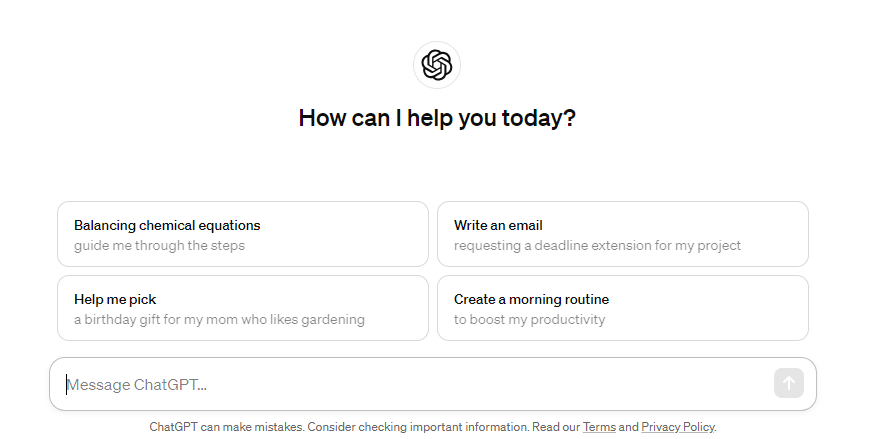Viewport: 871px width, 439px height.
Task: Click the 'ChatGPT can make mistakes' disclaimer text
Action: coord(227,427)
